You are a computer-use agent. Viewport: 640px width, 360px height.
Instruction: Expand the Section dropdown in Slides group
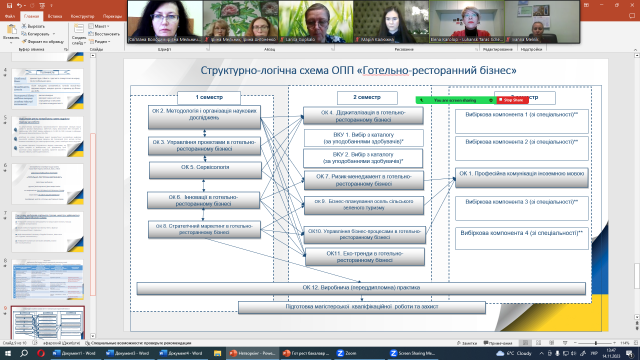(x=100, y=42)
